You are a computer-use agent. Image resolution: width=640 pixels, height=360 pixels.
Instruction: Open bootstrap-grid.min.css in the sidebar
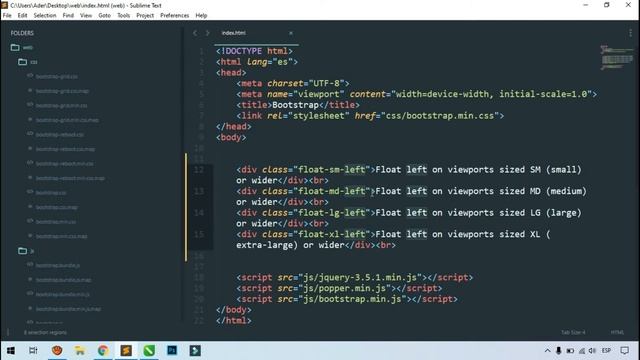(61, 105)
